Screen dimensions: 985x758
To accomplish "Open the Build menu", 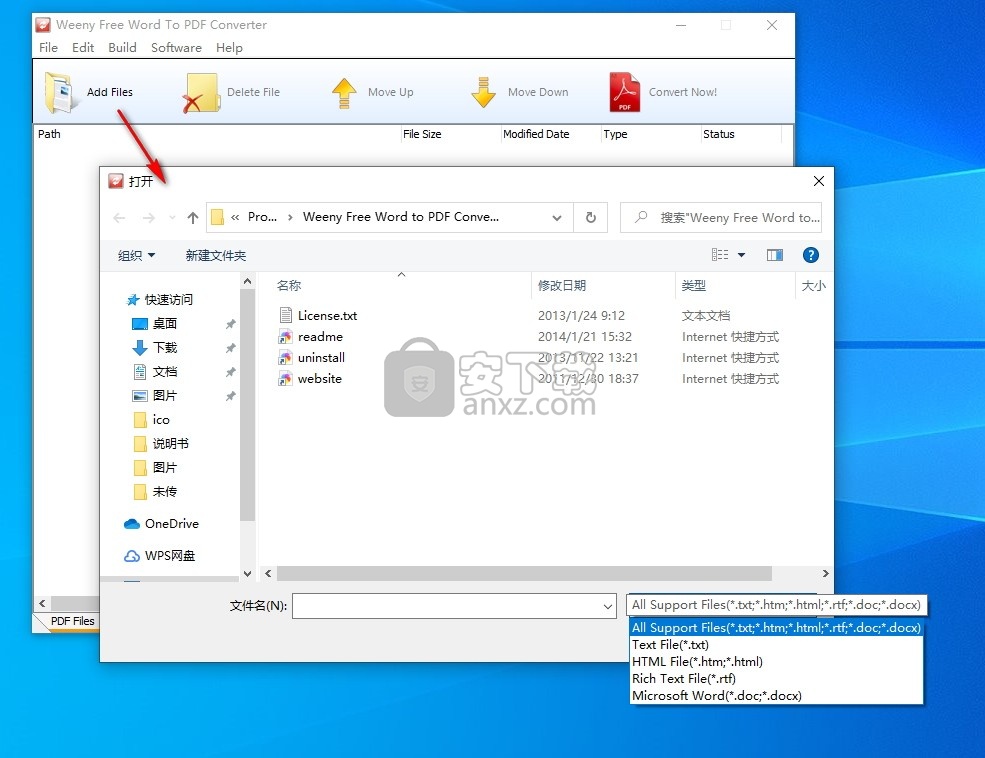I will pyautogui.click(x=122, y=48).
